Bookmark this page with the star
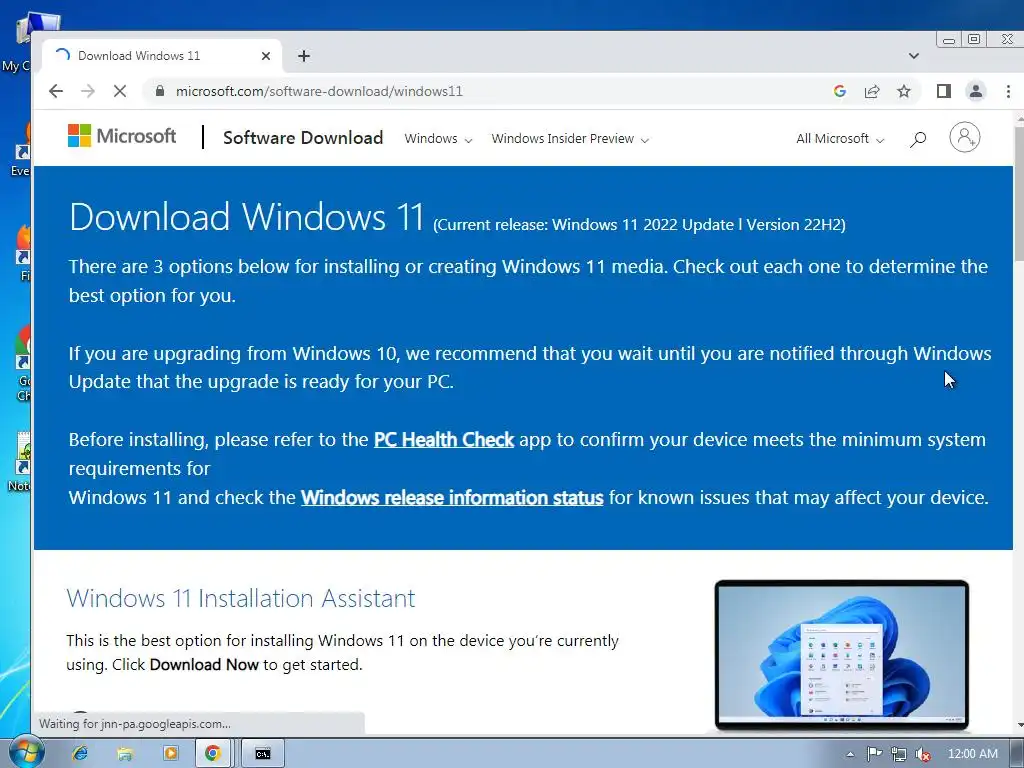Image resolution: width=1024 pixels, height=768 pixels. click(904, 91)
